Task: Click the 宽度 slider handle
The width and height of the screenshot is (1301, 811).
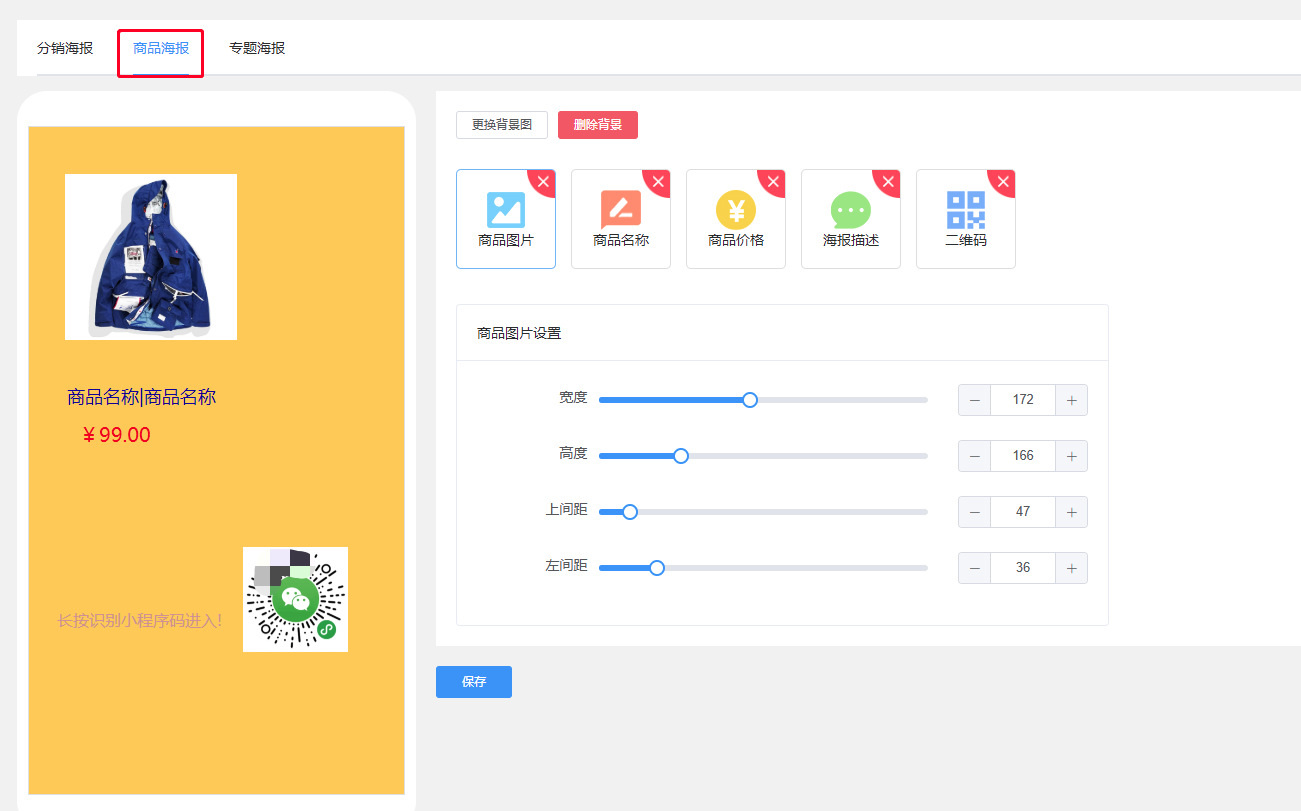Action: click(x=750, y=400)
